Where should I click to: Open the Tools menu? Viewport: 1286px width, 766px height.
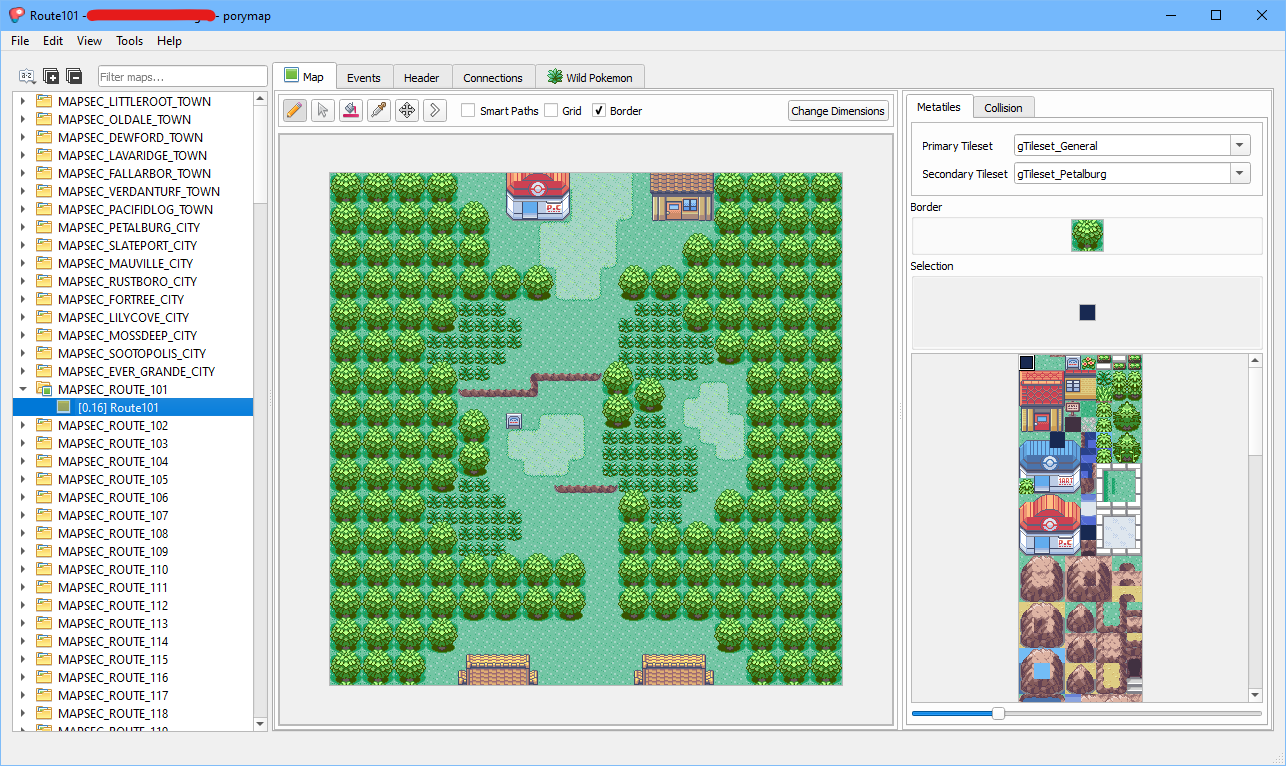129,41
